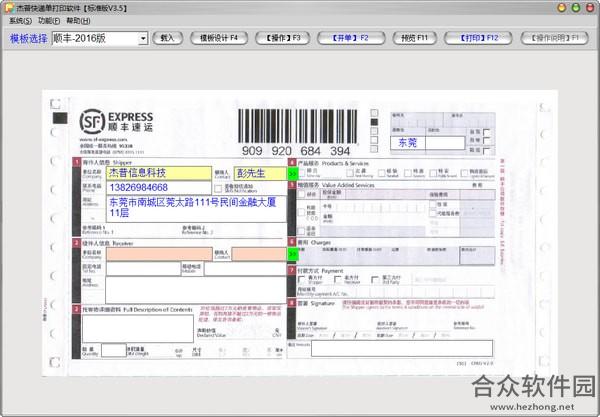
Task: Click green >> arrow beside receiver contact
Action: [293, 254]
